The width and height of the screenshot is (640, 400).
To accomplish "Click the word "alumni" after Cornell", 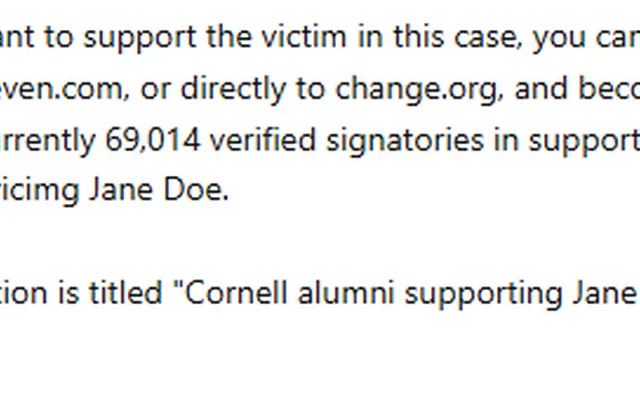I will pyautogui.click(x=346, y=293).
